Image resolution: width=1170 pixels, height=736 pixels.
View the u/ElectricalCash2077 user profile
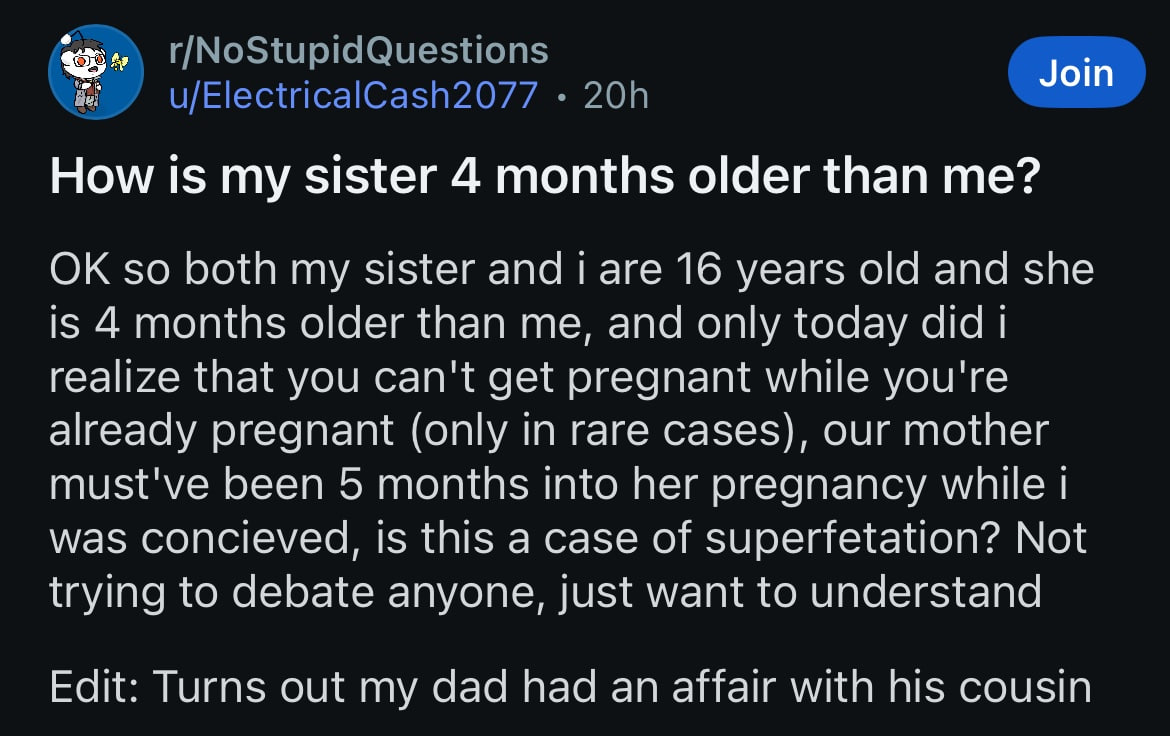[354, 96]
